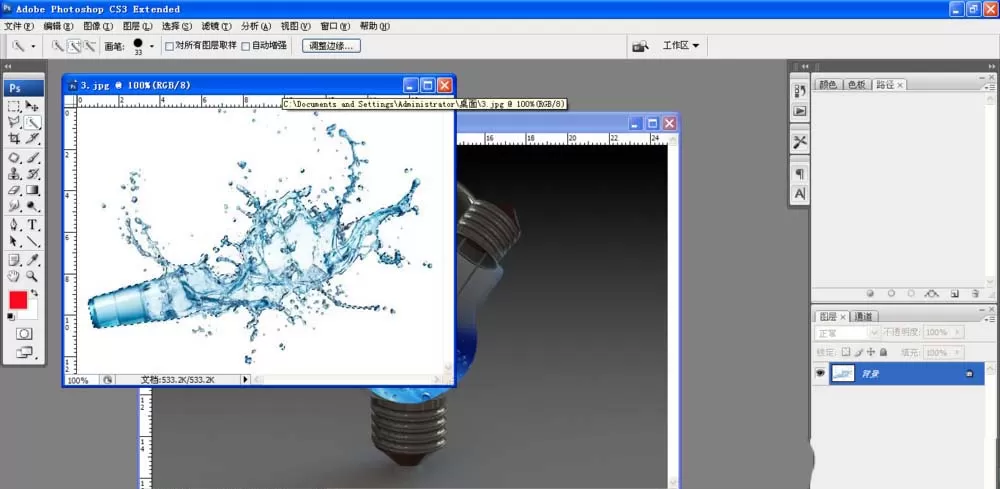Select the Brush tool
This screenshot has height=489, width=1000.
click(x=33, y=157)
